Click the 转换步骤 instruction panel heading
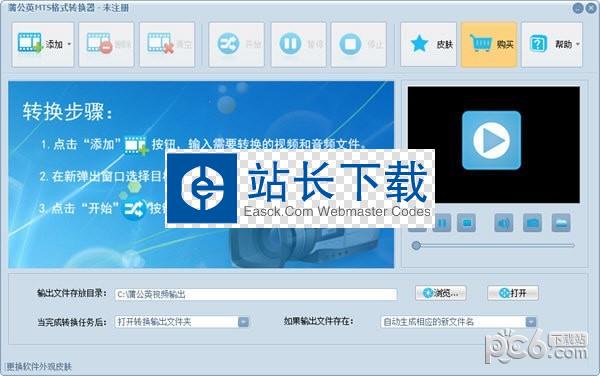The width and height of the screenshot is (600, 376). click(x=68, y=112)
